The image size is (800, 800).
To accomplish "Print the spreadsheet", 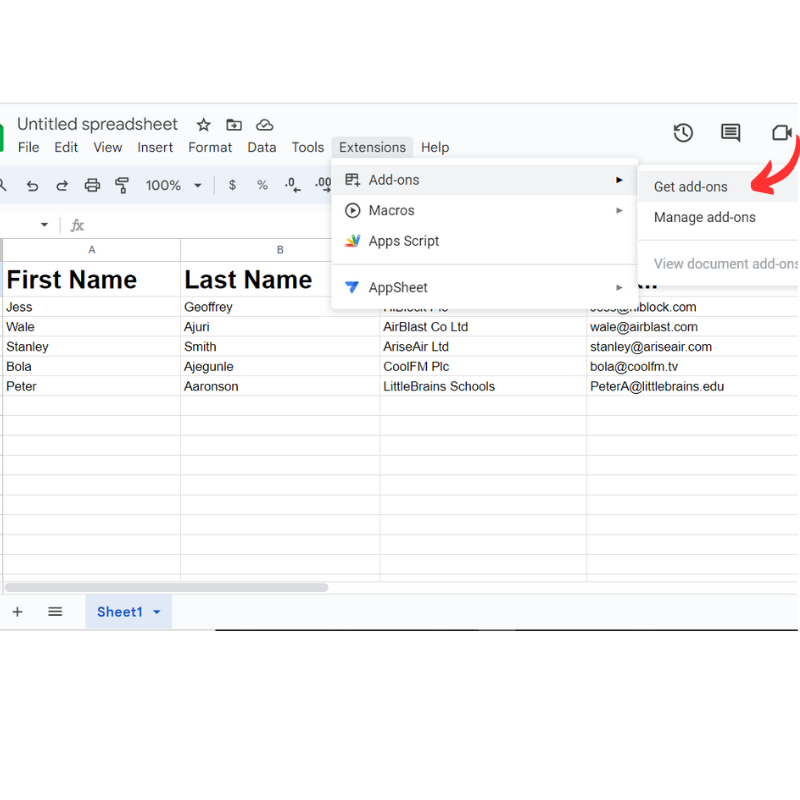I will 92,185.
